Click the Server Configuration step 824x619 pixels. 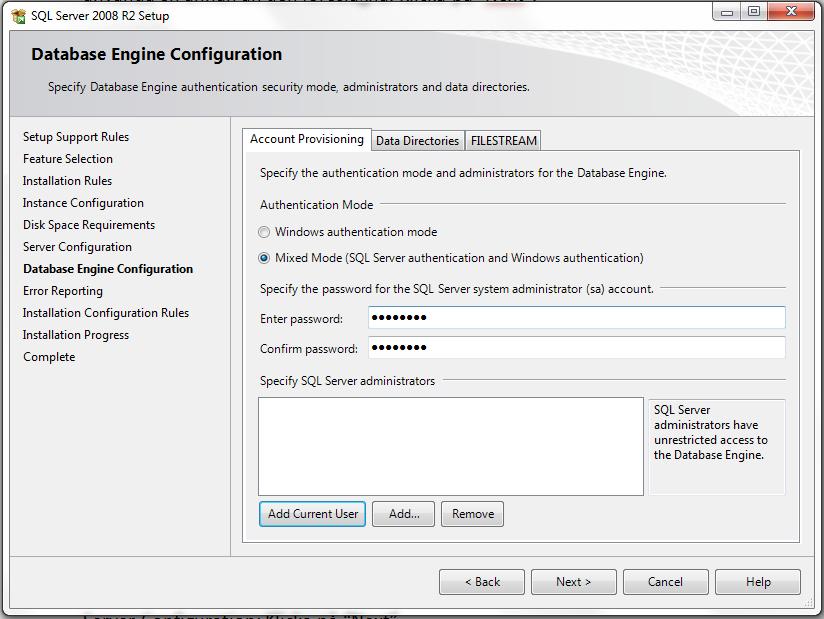pos(77,247)
